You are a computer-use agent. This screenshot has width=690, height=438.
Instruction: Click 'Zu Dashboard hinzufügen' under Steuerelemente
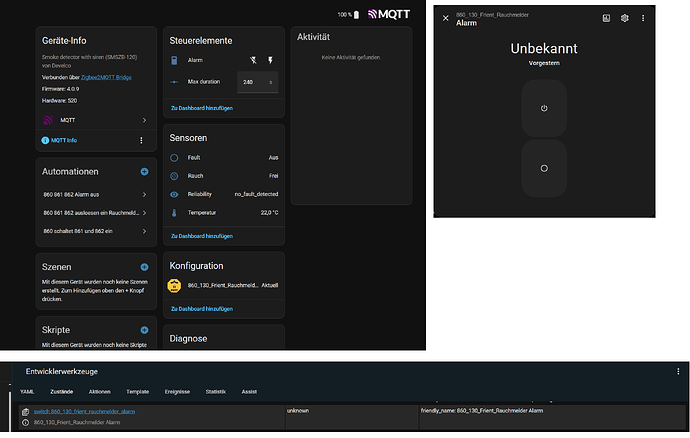click(202, 108)
